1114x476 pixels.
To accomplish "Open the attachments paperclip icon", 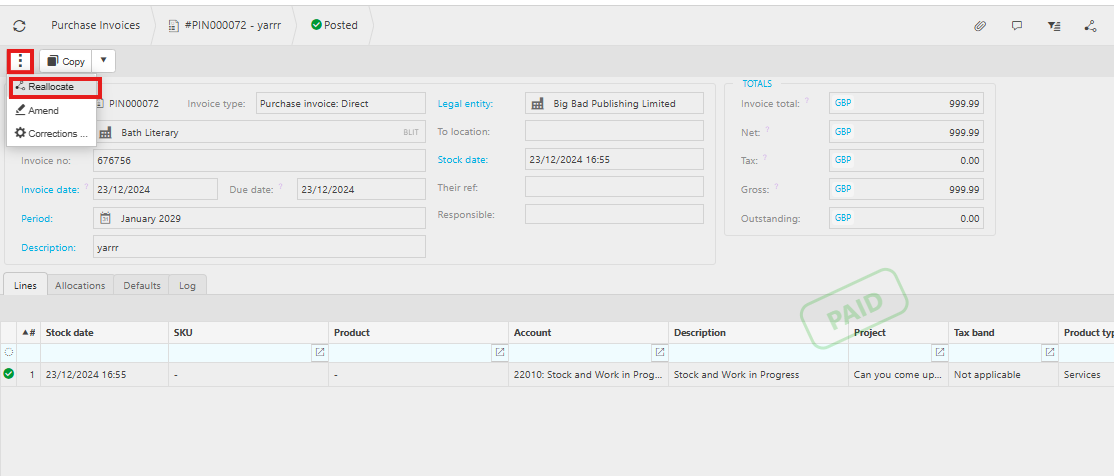I will (x=980, y=26).
